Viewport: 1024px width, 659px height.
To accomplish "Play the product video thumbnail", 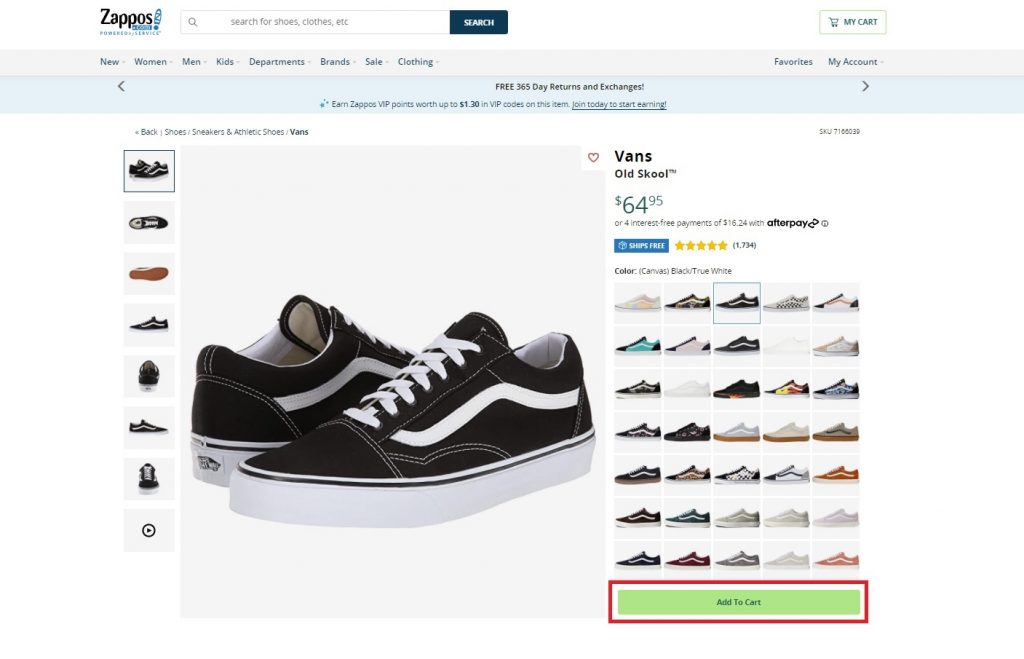I will (x=149, y=530).
